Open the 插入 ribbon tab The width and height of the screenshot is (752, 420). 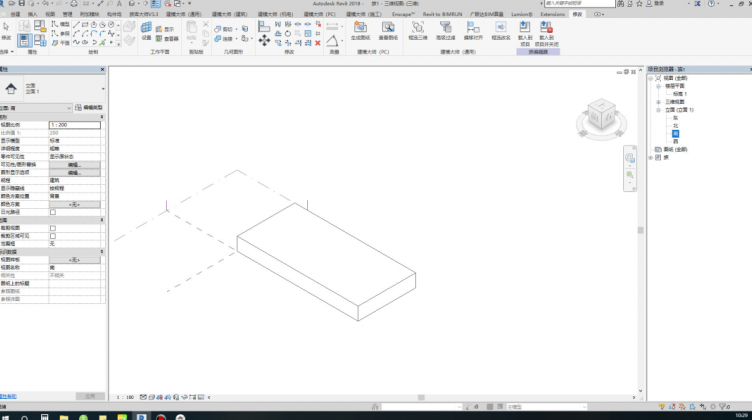(33, 14)
